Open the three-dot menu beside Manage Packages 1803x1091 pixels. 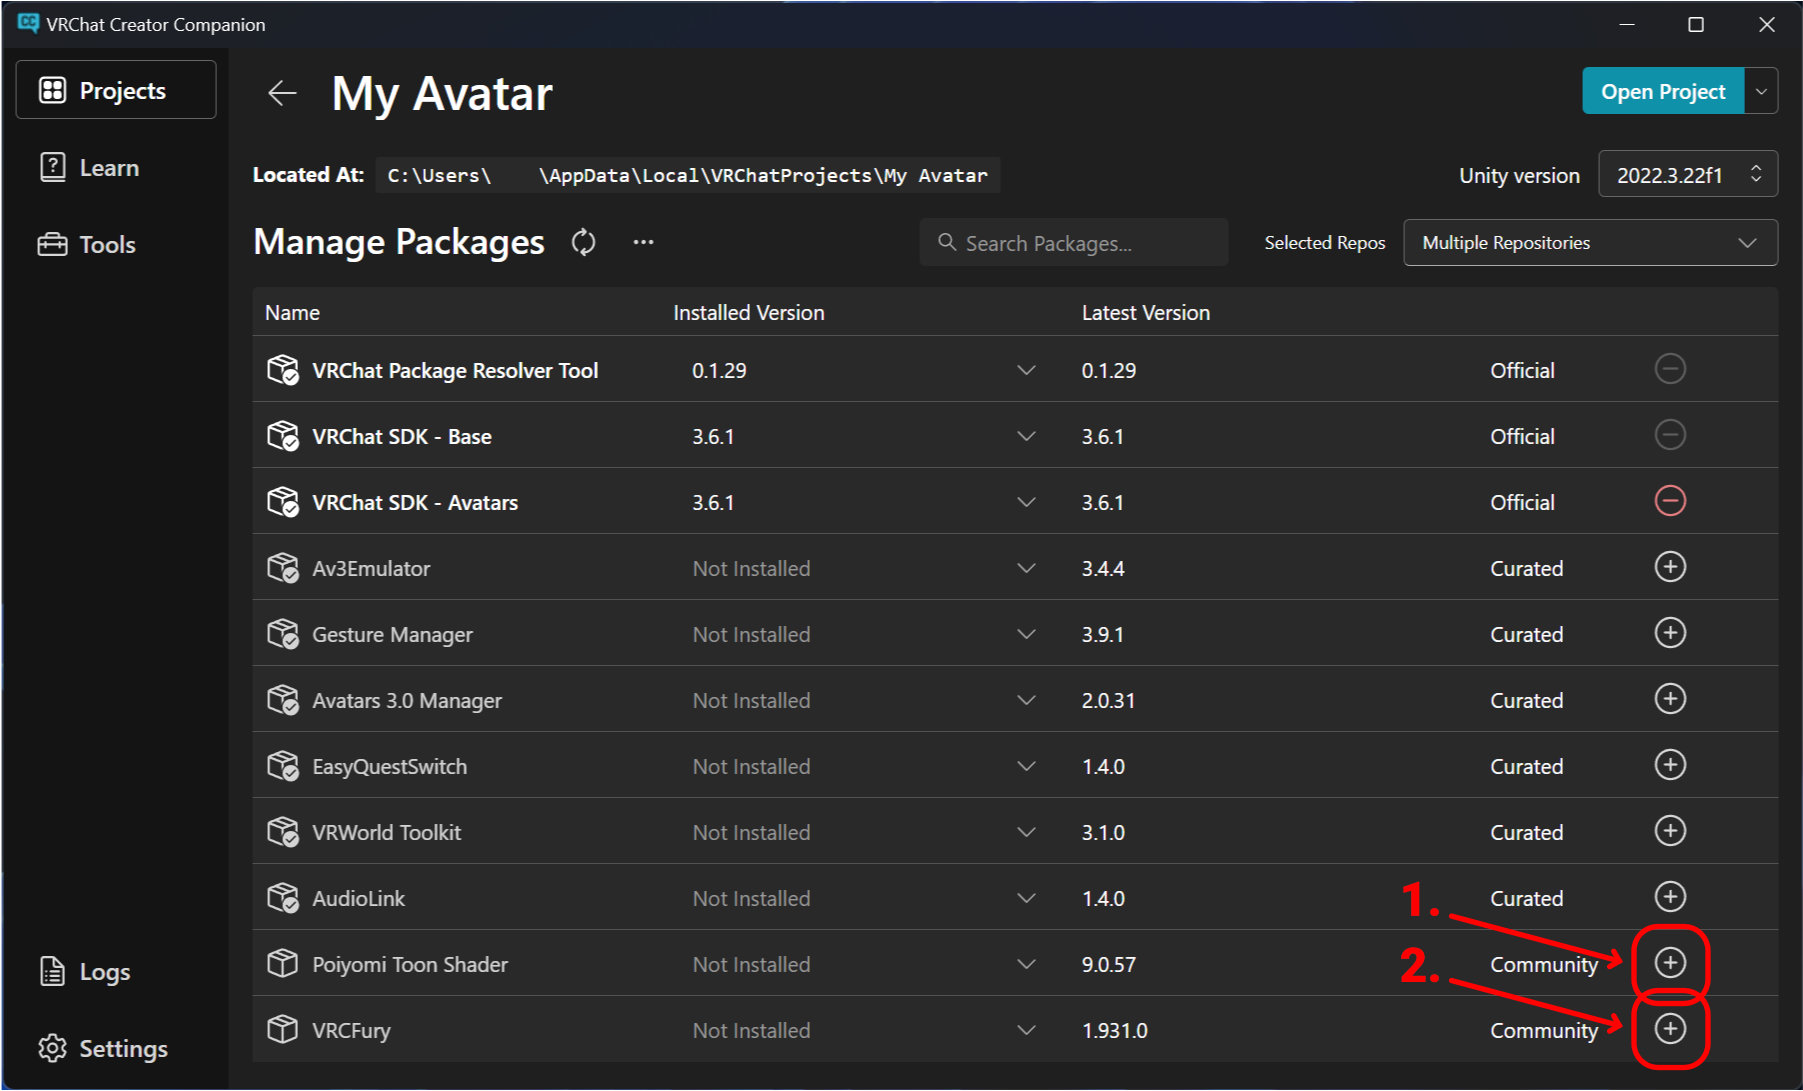tap(643, 242)
